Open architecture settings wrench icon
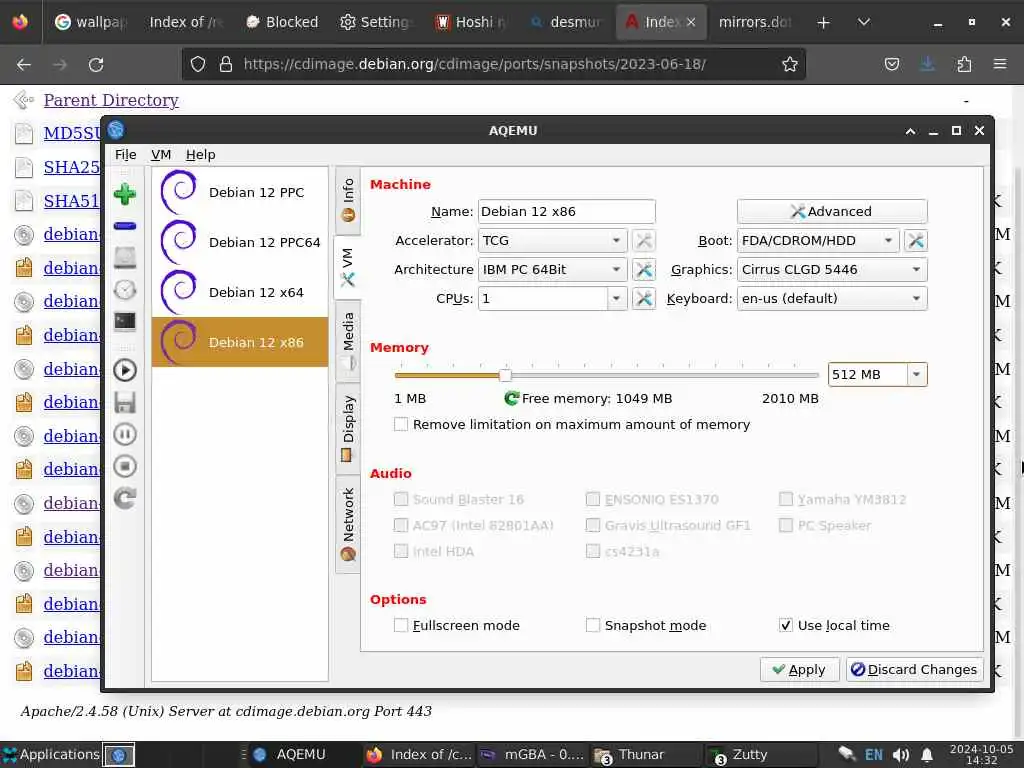 644,269
